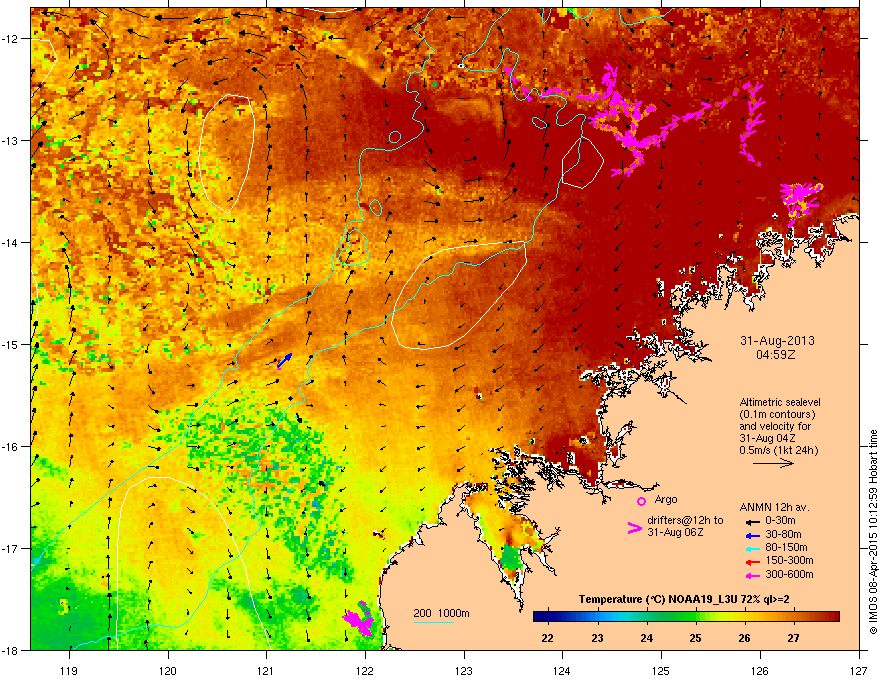Click the color bar label 25

[695, 638]
